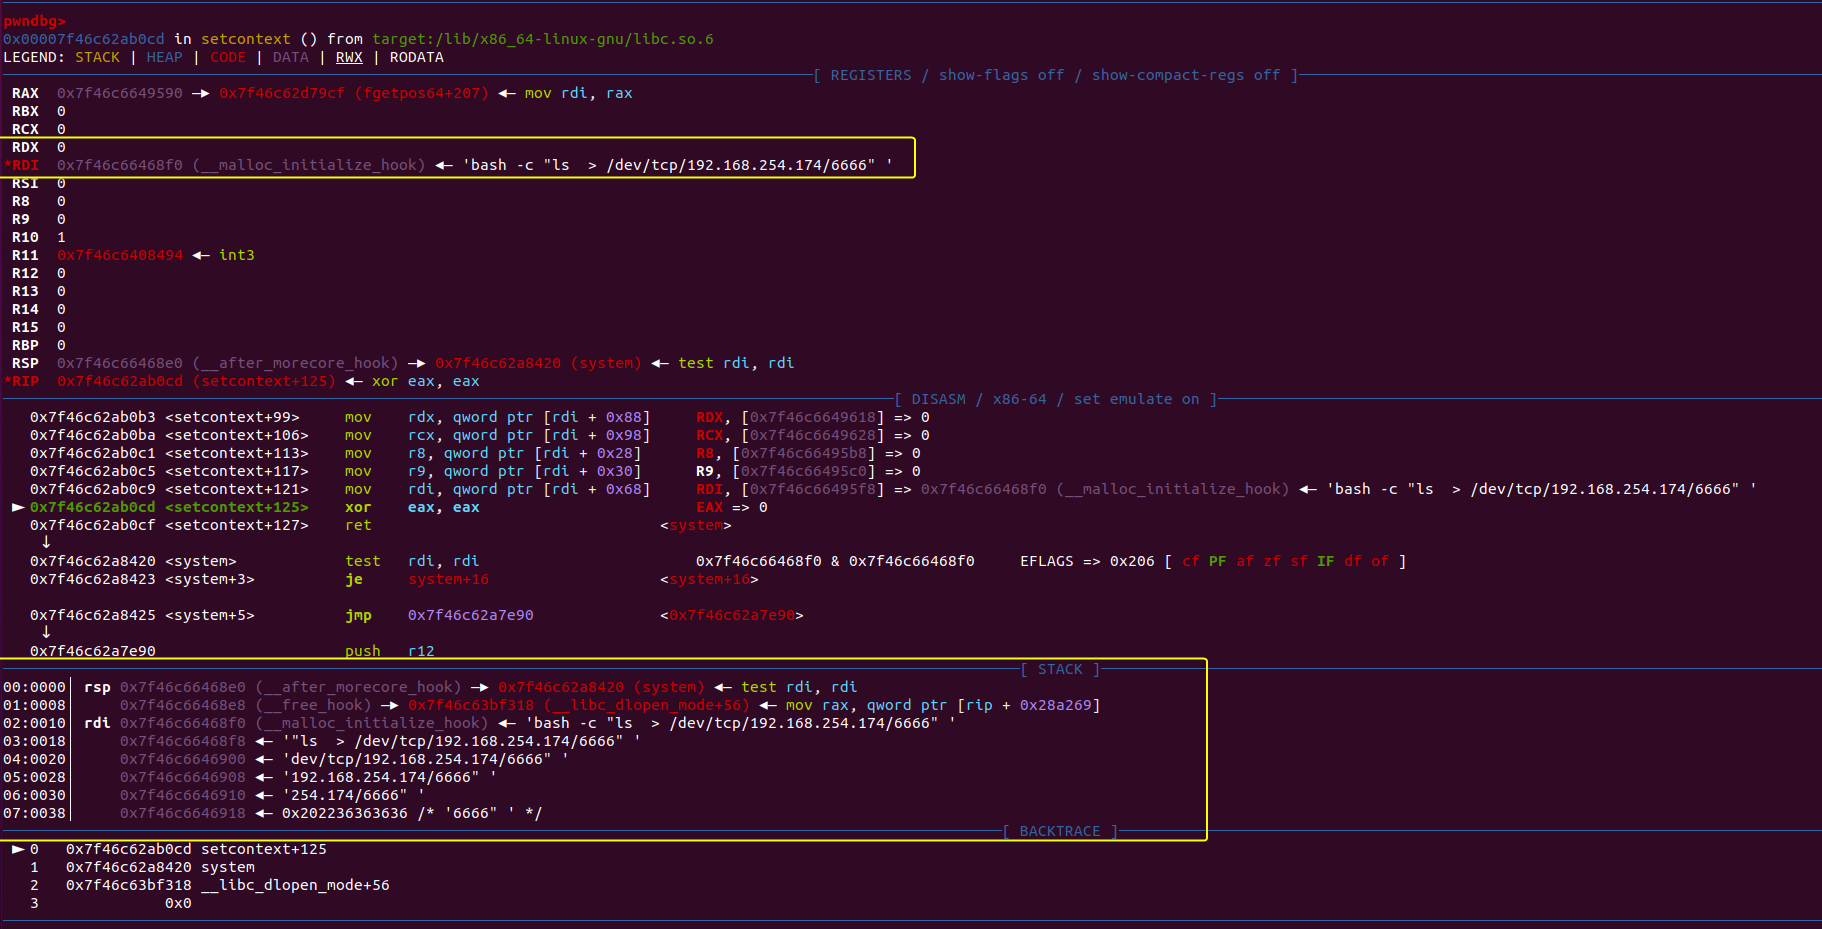Click '(setcontext+125)' in the RIP row
Viewport: 1822px width, 929px height.
(264, 381)
